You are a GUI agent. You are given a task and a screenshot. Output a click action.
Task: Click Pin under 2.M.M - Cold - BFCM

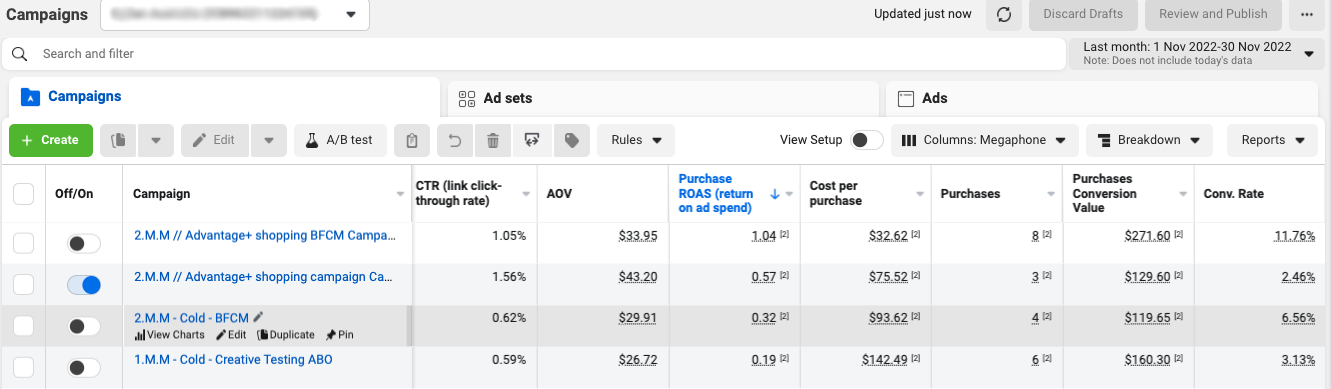(339, 335)
